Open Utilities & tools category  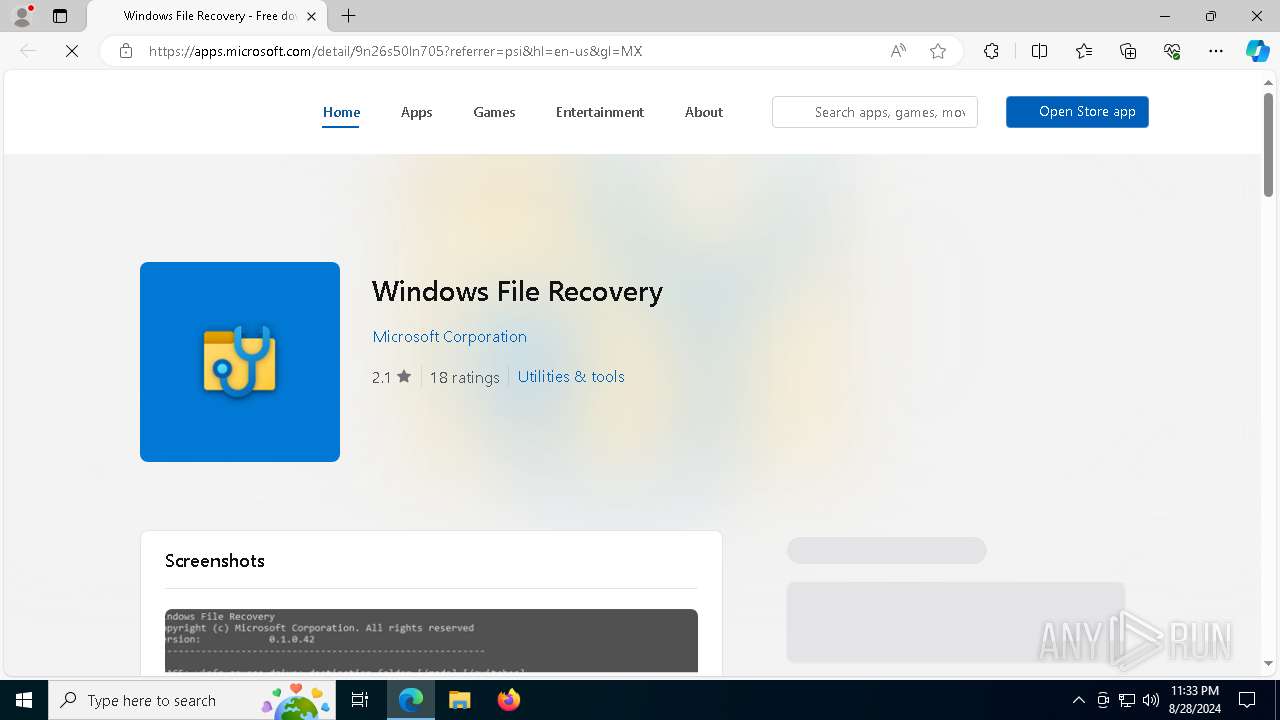[x=571, y=377]
